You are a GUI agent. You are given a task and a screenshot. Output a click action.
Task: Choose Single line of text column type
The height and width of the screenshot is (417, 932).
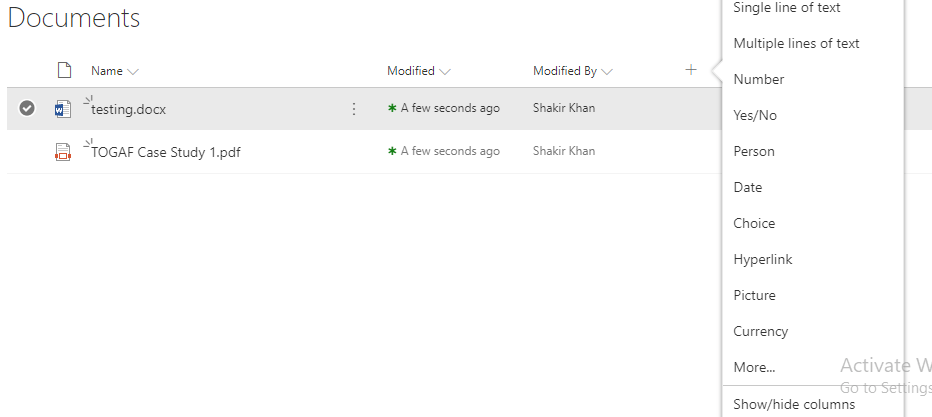[786, 8]
